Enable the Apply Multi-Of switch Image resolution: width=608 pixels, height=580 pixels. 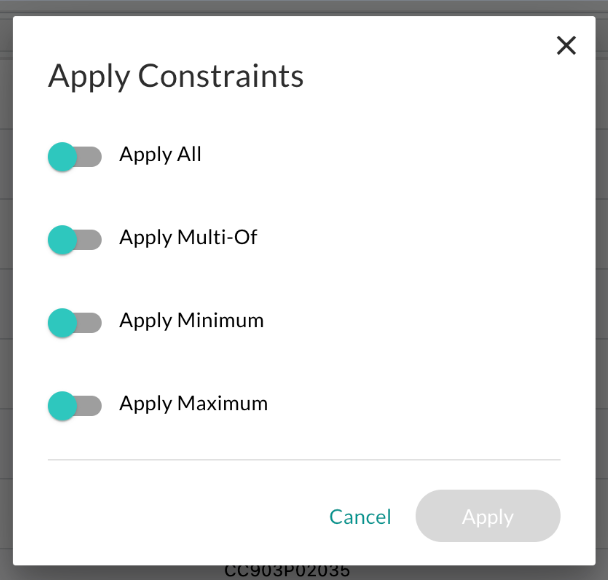[x=75, y=239]
